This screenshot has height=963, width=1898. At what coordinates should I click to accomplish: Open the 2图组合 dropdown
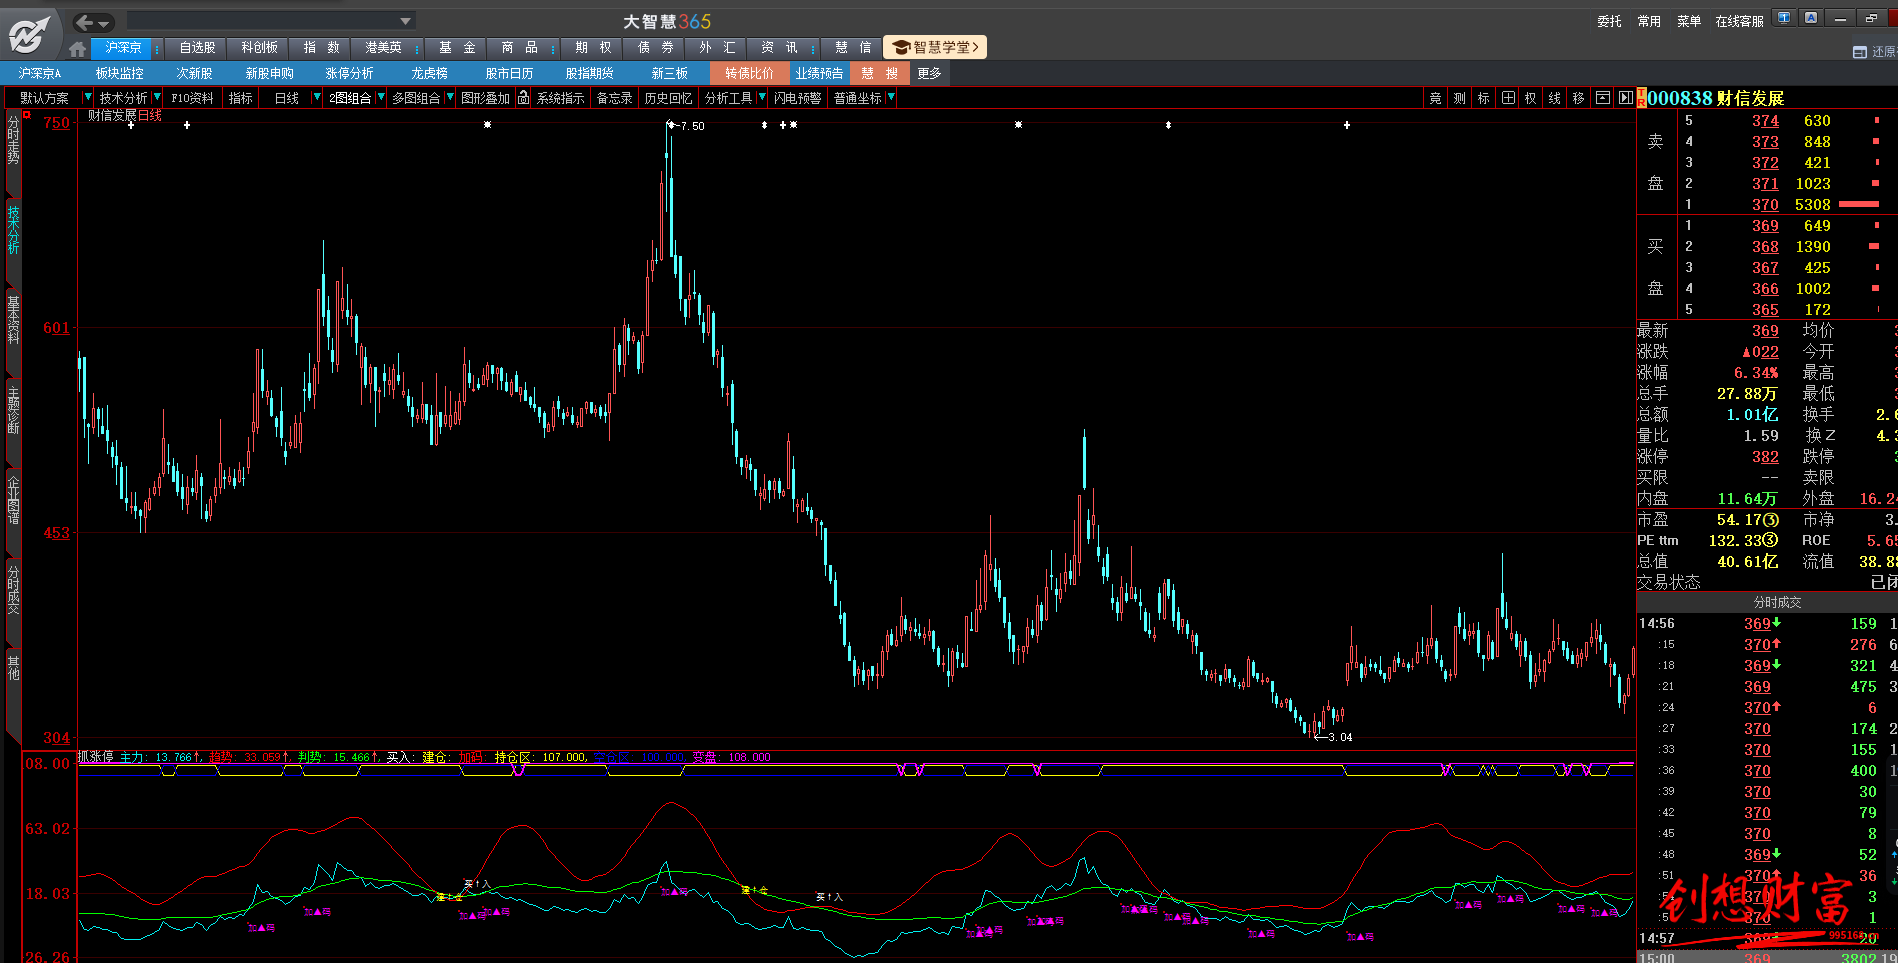381,97
